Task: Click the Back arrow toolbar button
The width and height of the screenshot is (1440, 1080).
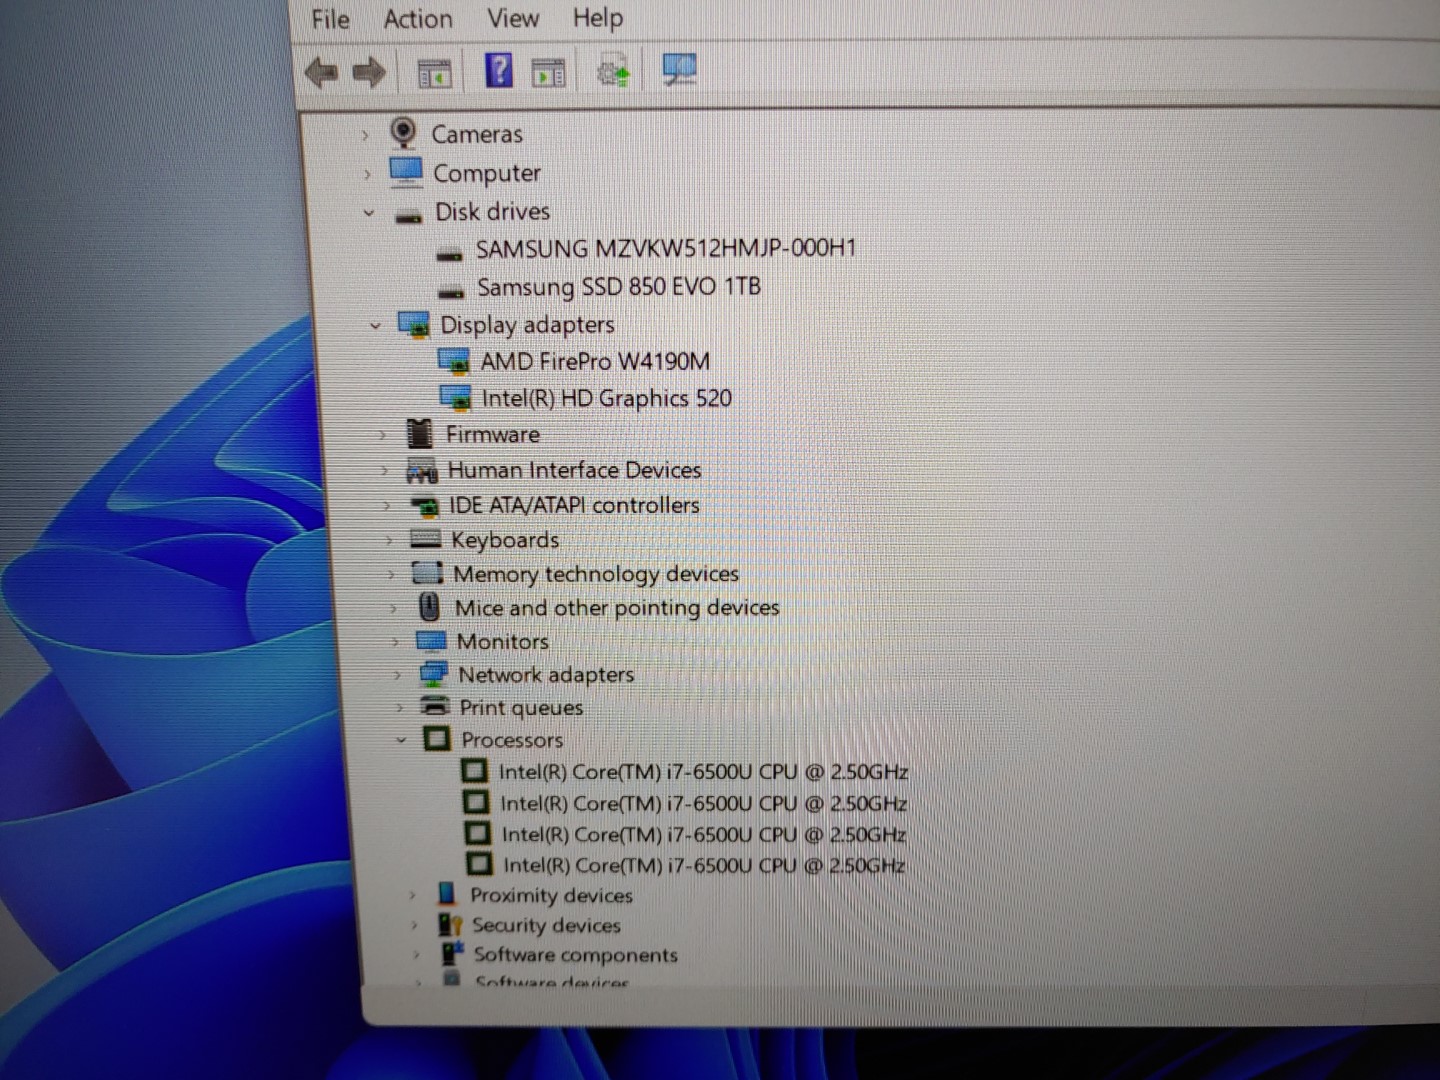Action: tap(321, 72)
